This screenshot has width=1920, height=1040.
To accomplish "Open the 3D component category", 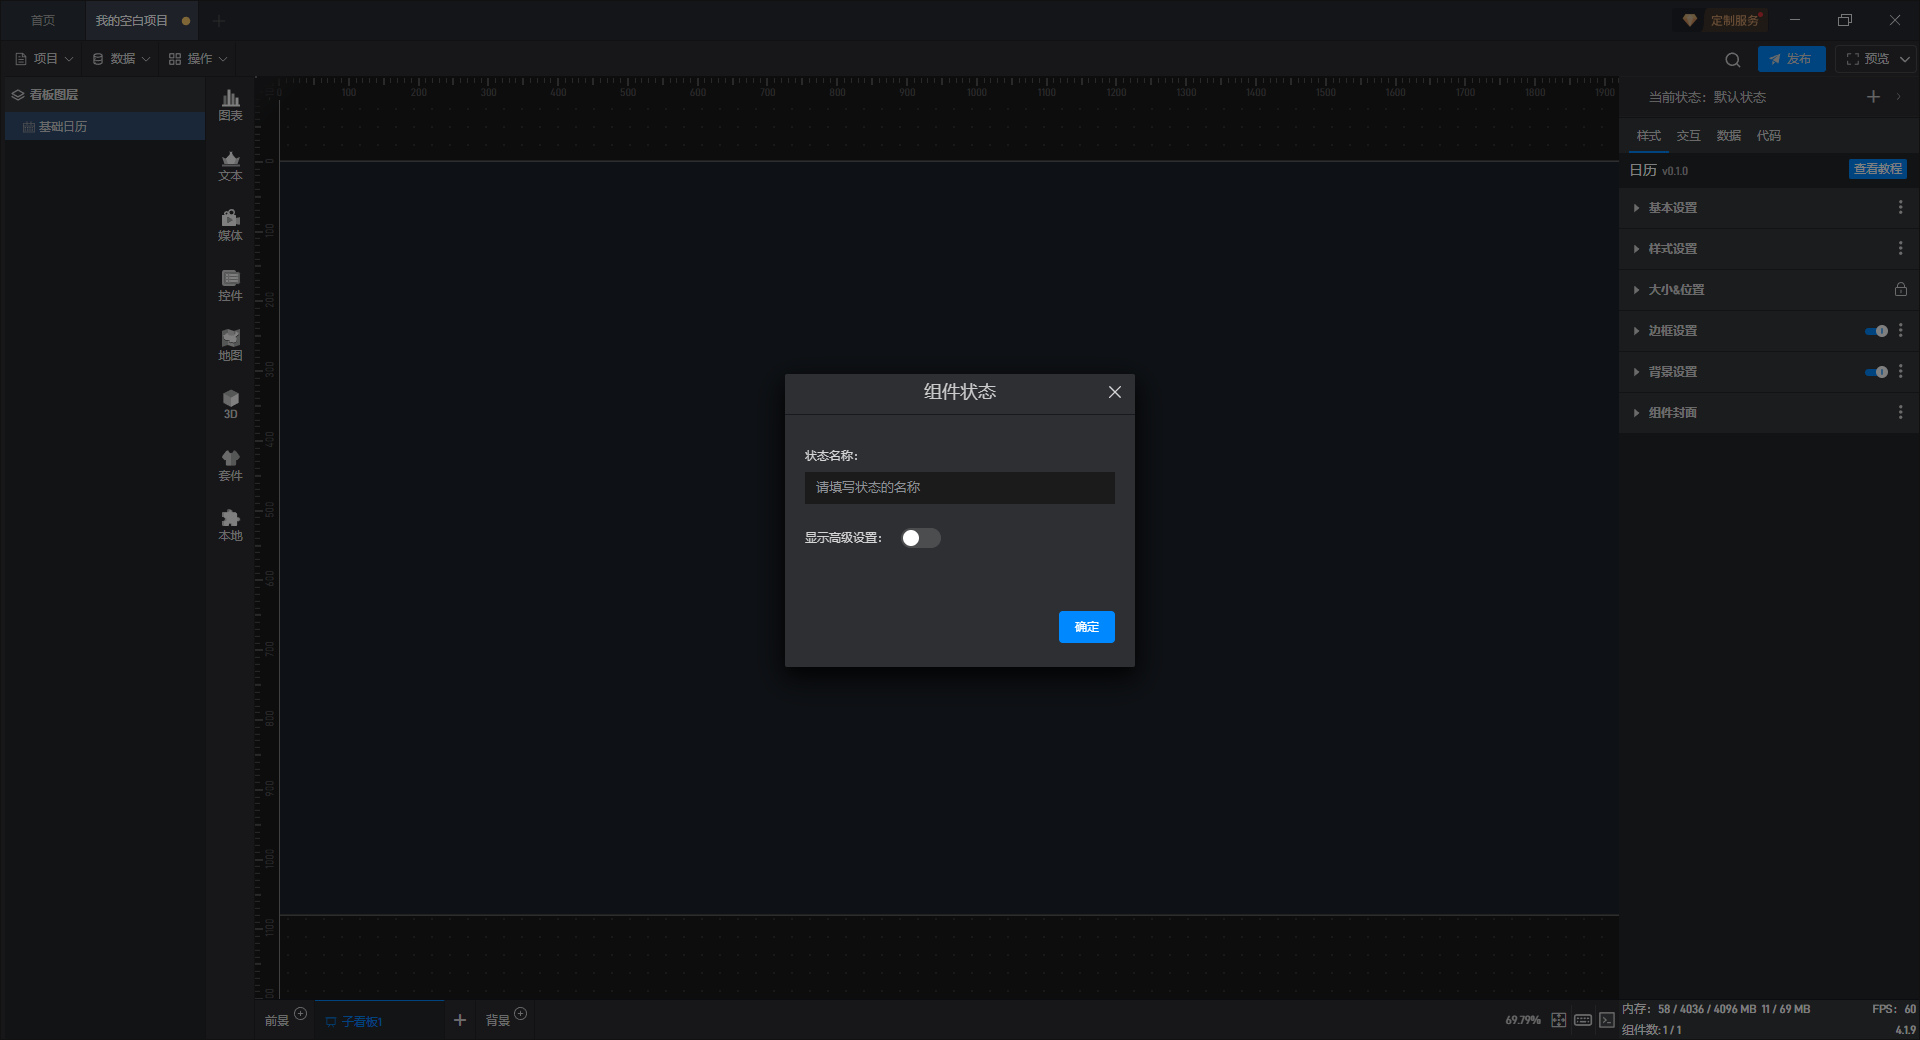I will (230, 404).
